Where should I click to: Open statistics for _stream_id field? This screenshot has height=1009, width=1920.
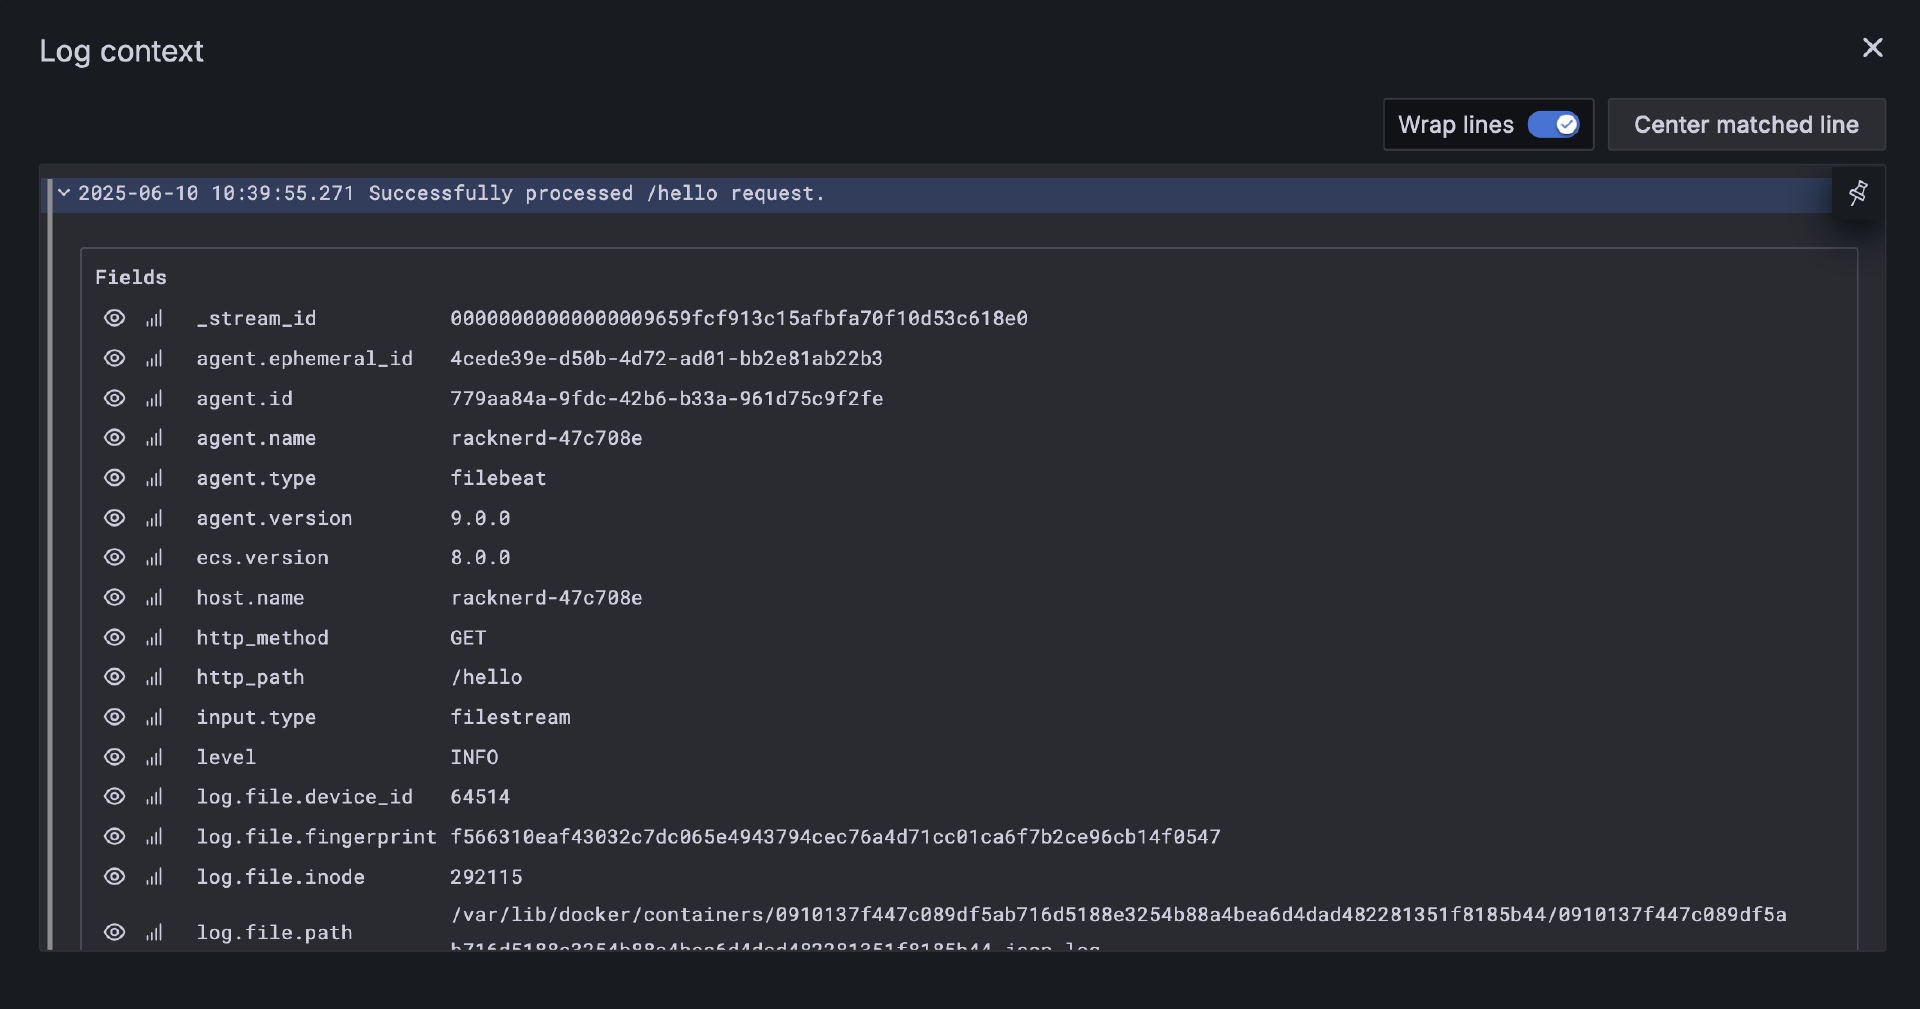(154, 318)
